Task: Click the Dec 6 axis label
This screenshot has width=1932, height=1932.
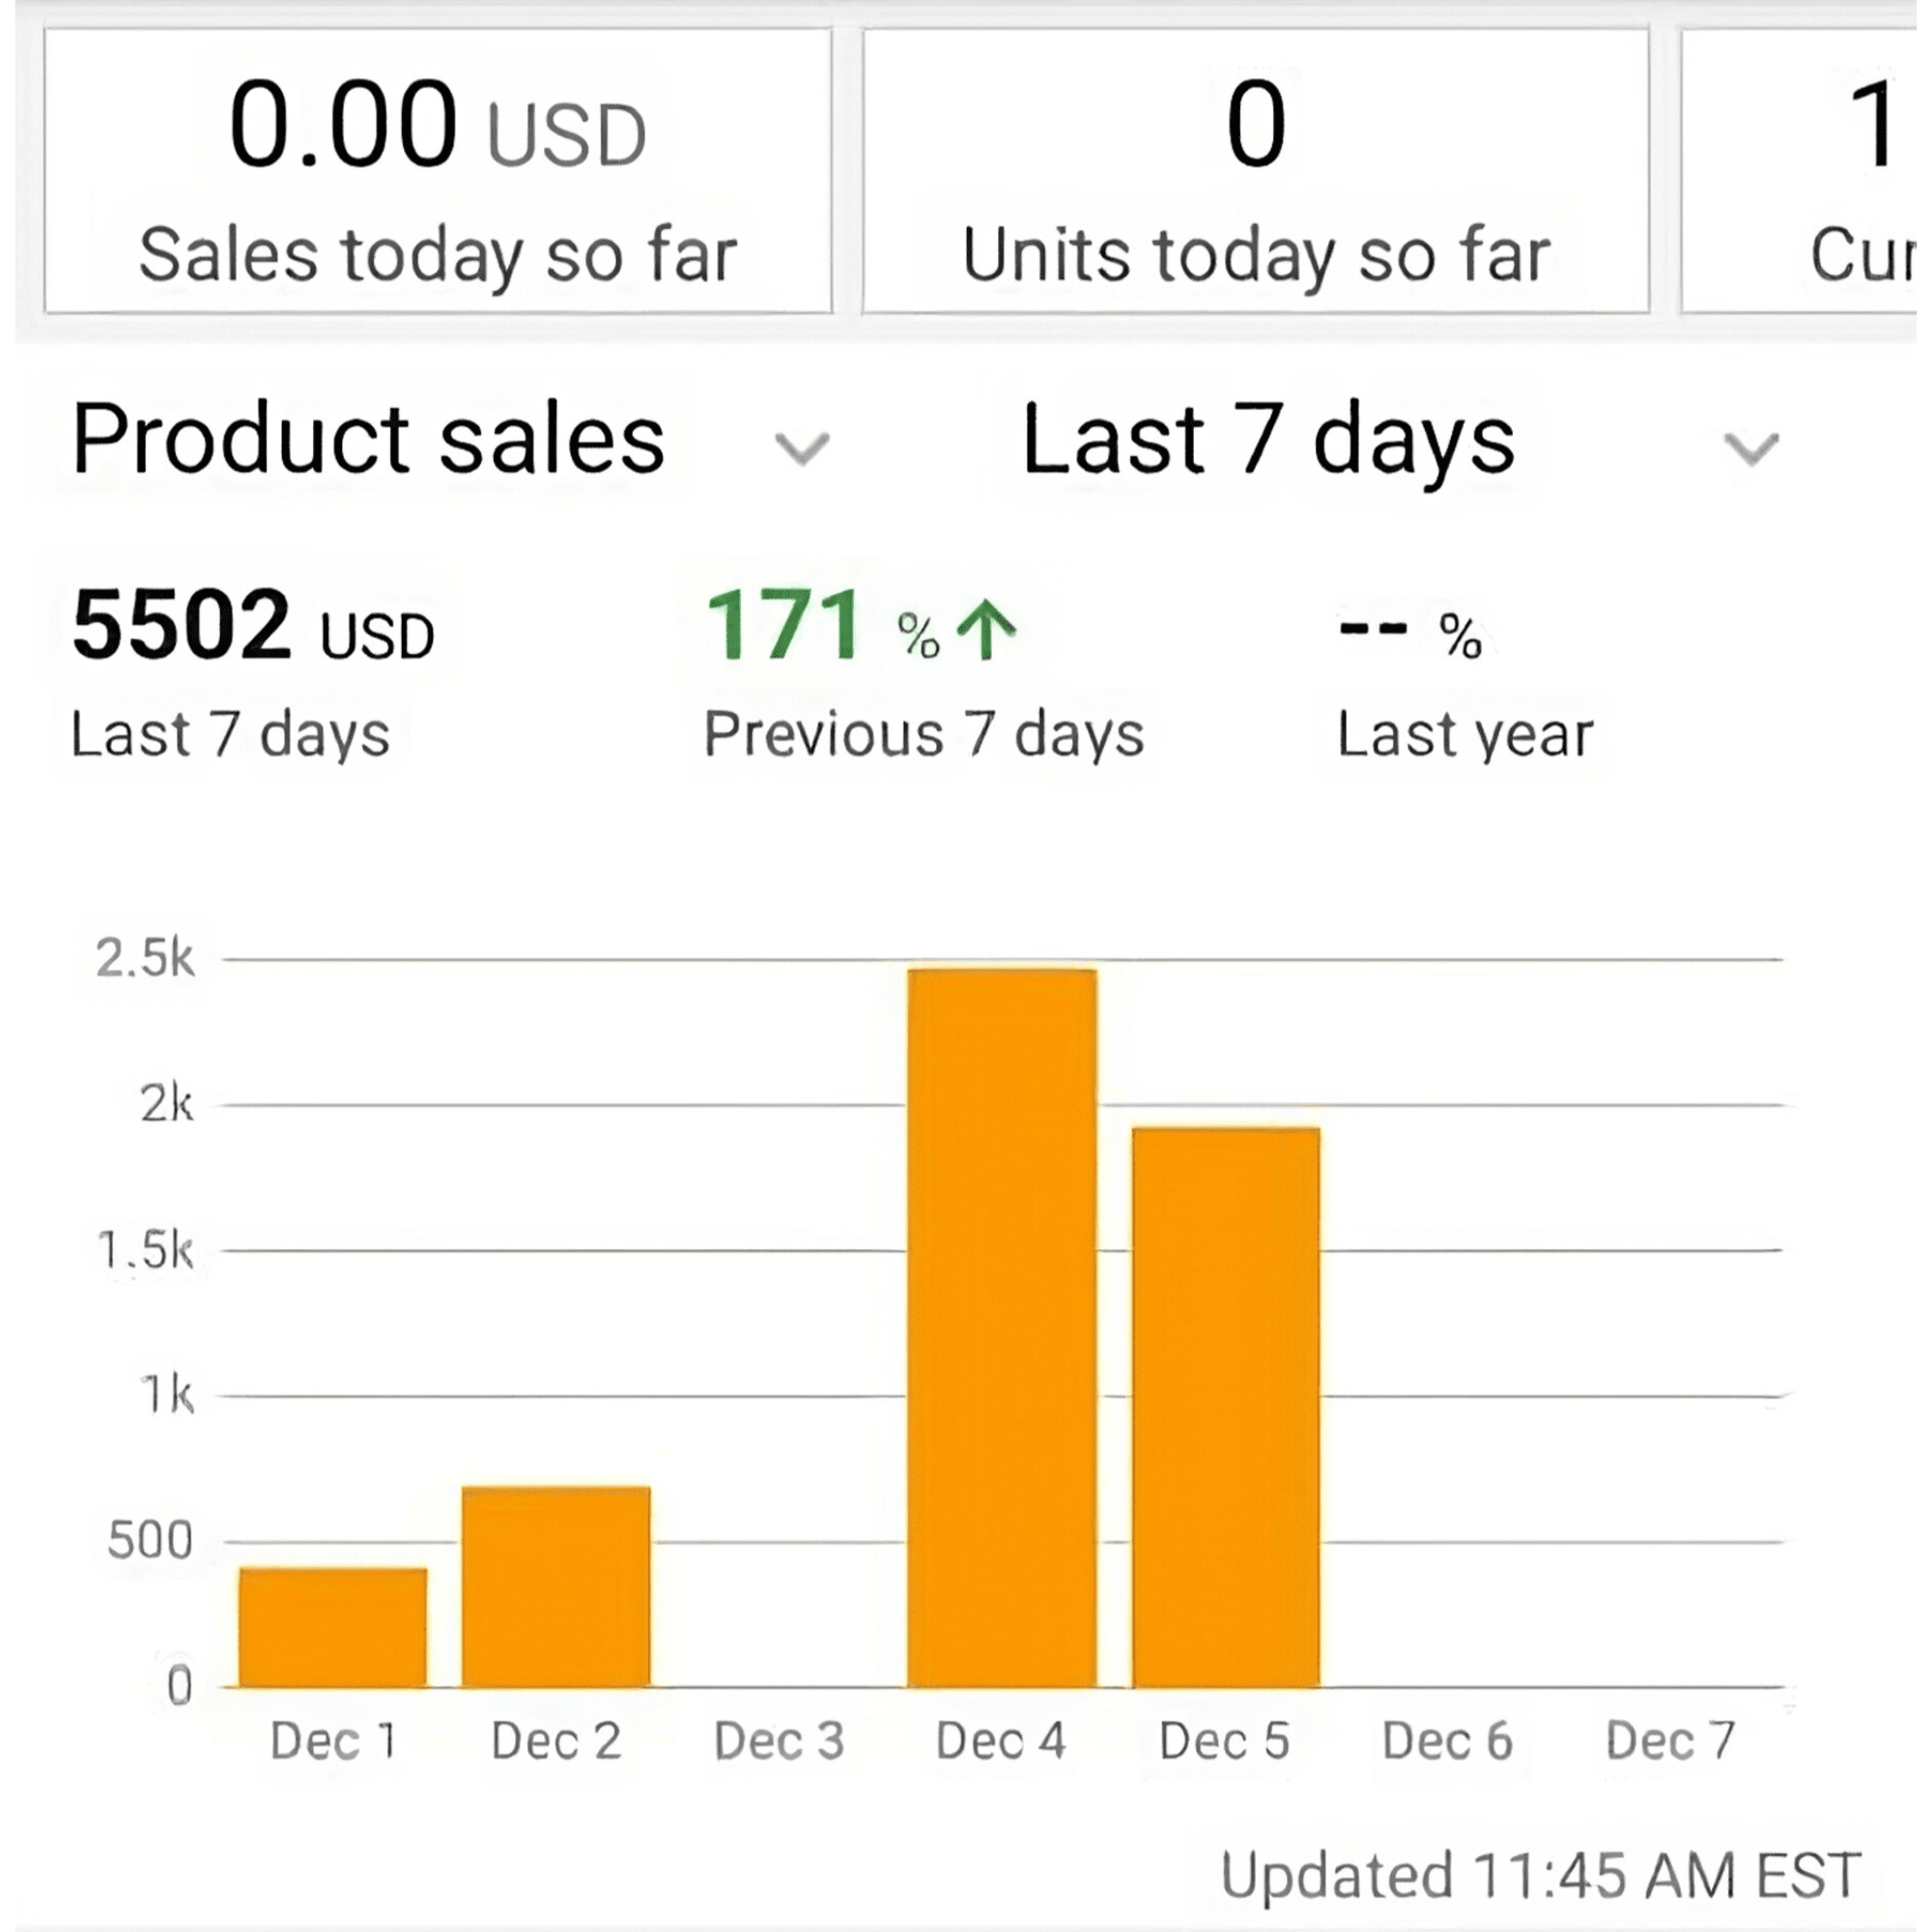Action: [1447, 1741]
